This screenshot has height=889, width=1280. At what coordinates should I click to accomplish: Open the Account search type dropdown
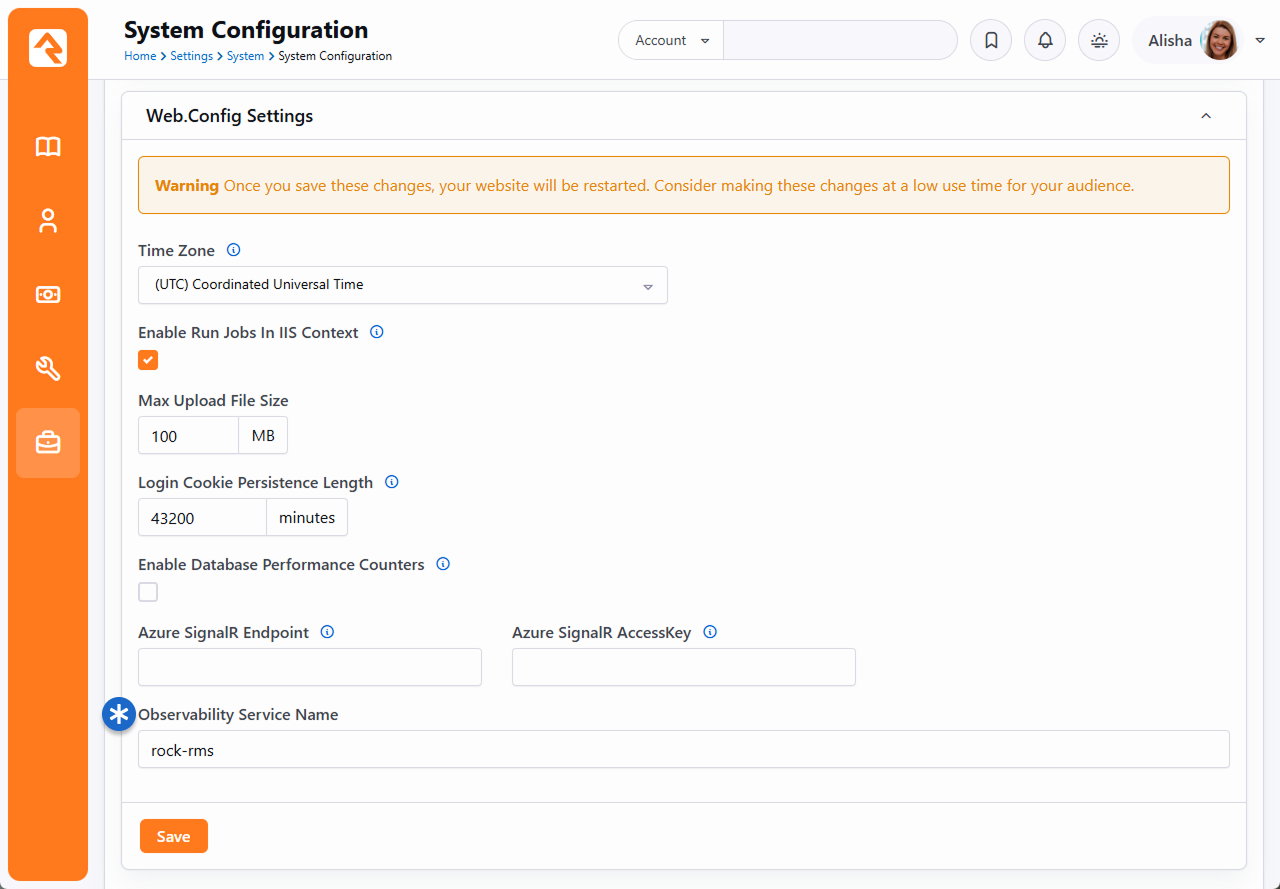pyautogui.click(x=671, y=41)
